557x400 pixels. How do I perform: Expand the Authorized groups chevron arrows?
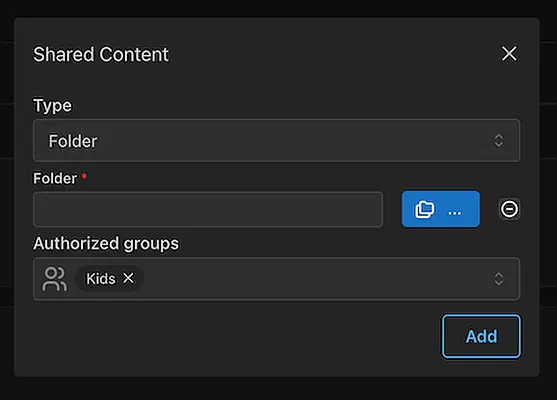click(x=499, y=279)
